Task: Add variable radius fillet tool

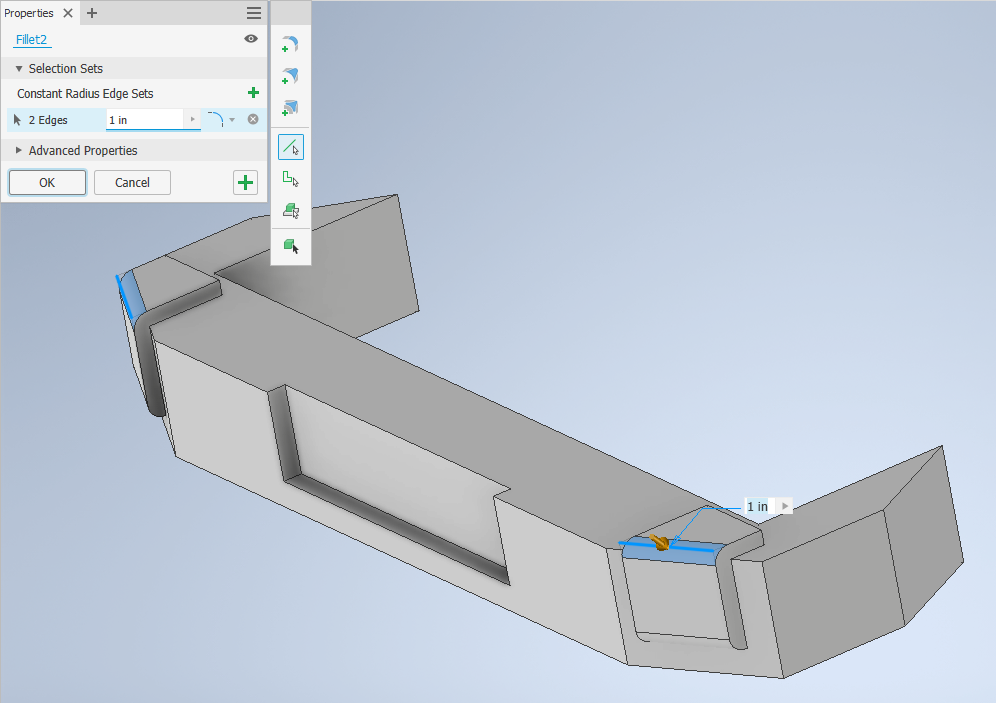Action: click(290, 76)
